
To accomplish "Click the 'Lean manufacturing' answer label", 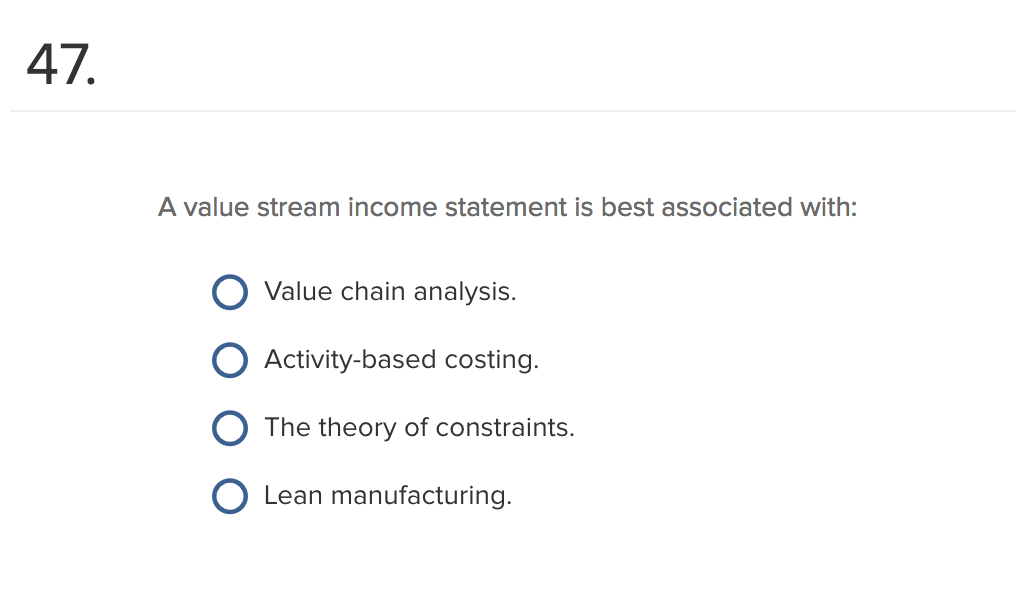I will 387,496.
